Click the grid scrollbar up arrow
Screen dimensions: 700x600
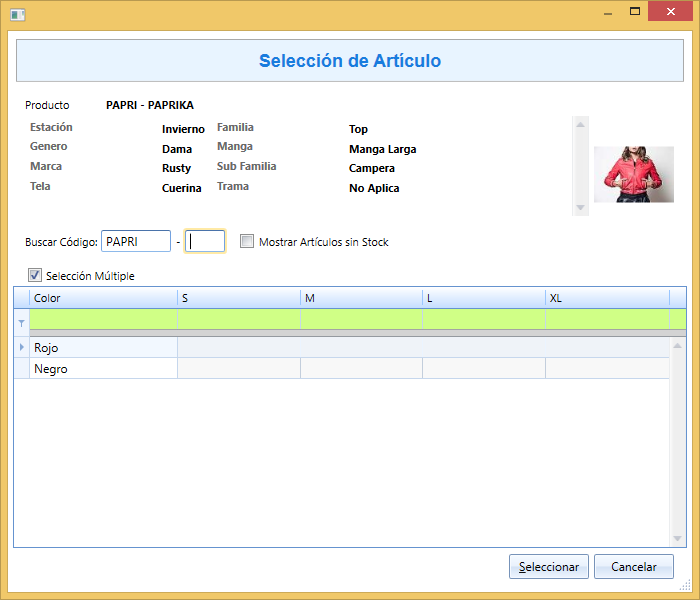click(677, 346)
